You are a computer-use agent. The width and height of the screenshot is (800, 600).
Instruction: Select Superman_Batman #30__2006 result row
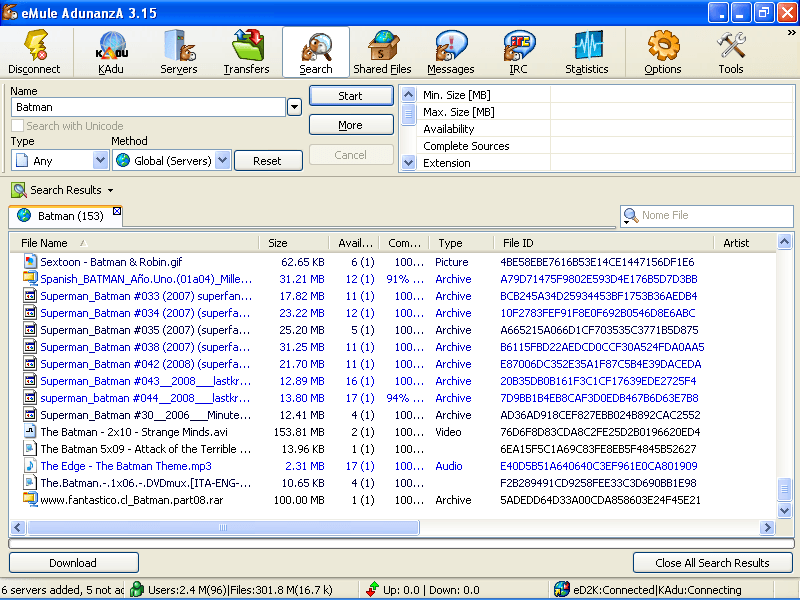[393, 415]
